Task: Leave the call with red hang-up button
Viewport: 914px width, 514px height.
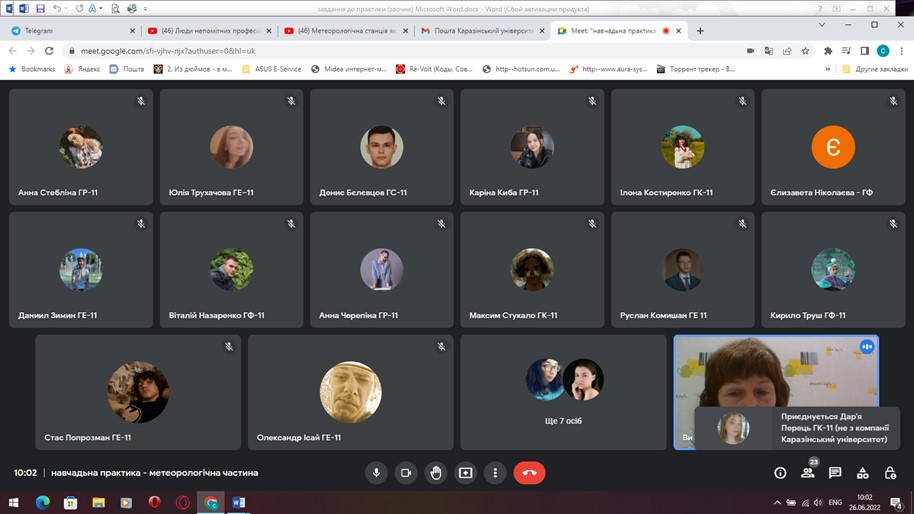Action: [529, 473]
